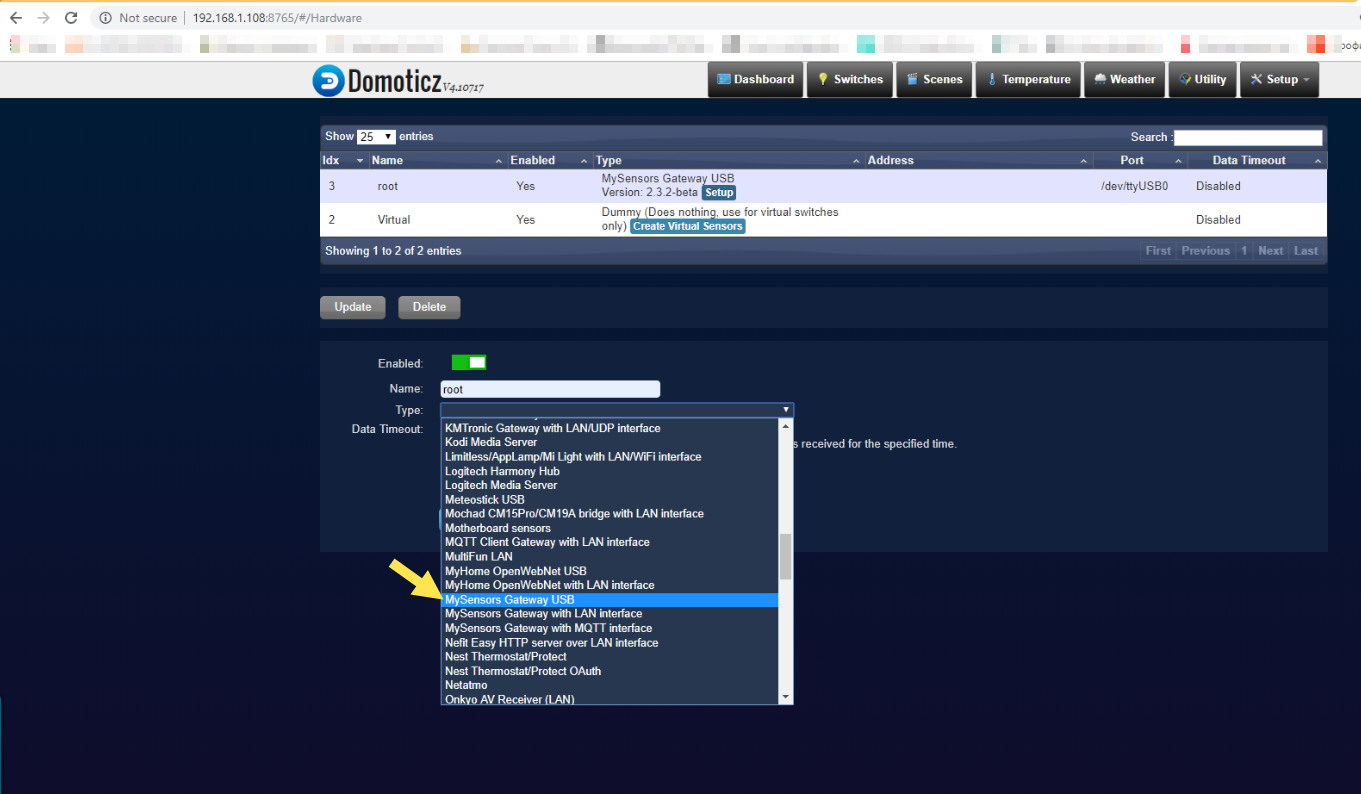Screen dimensions: 1361x794
Task: Click the Domoticz logo icon
Action: (328, 81)
